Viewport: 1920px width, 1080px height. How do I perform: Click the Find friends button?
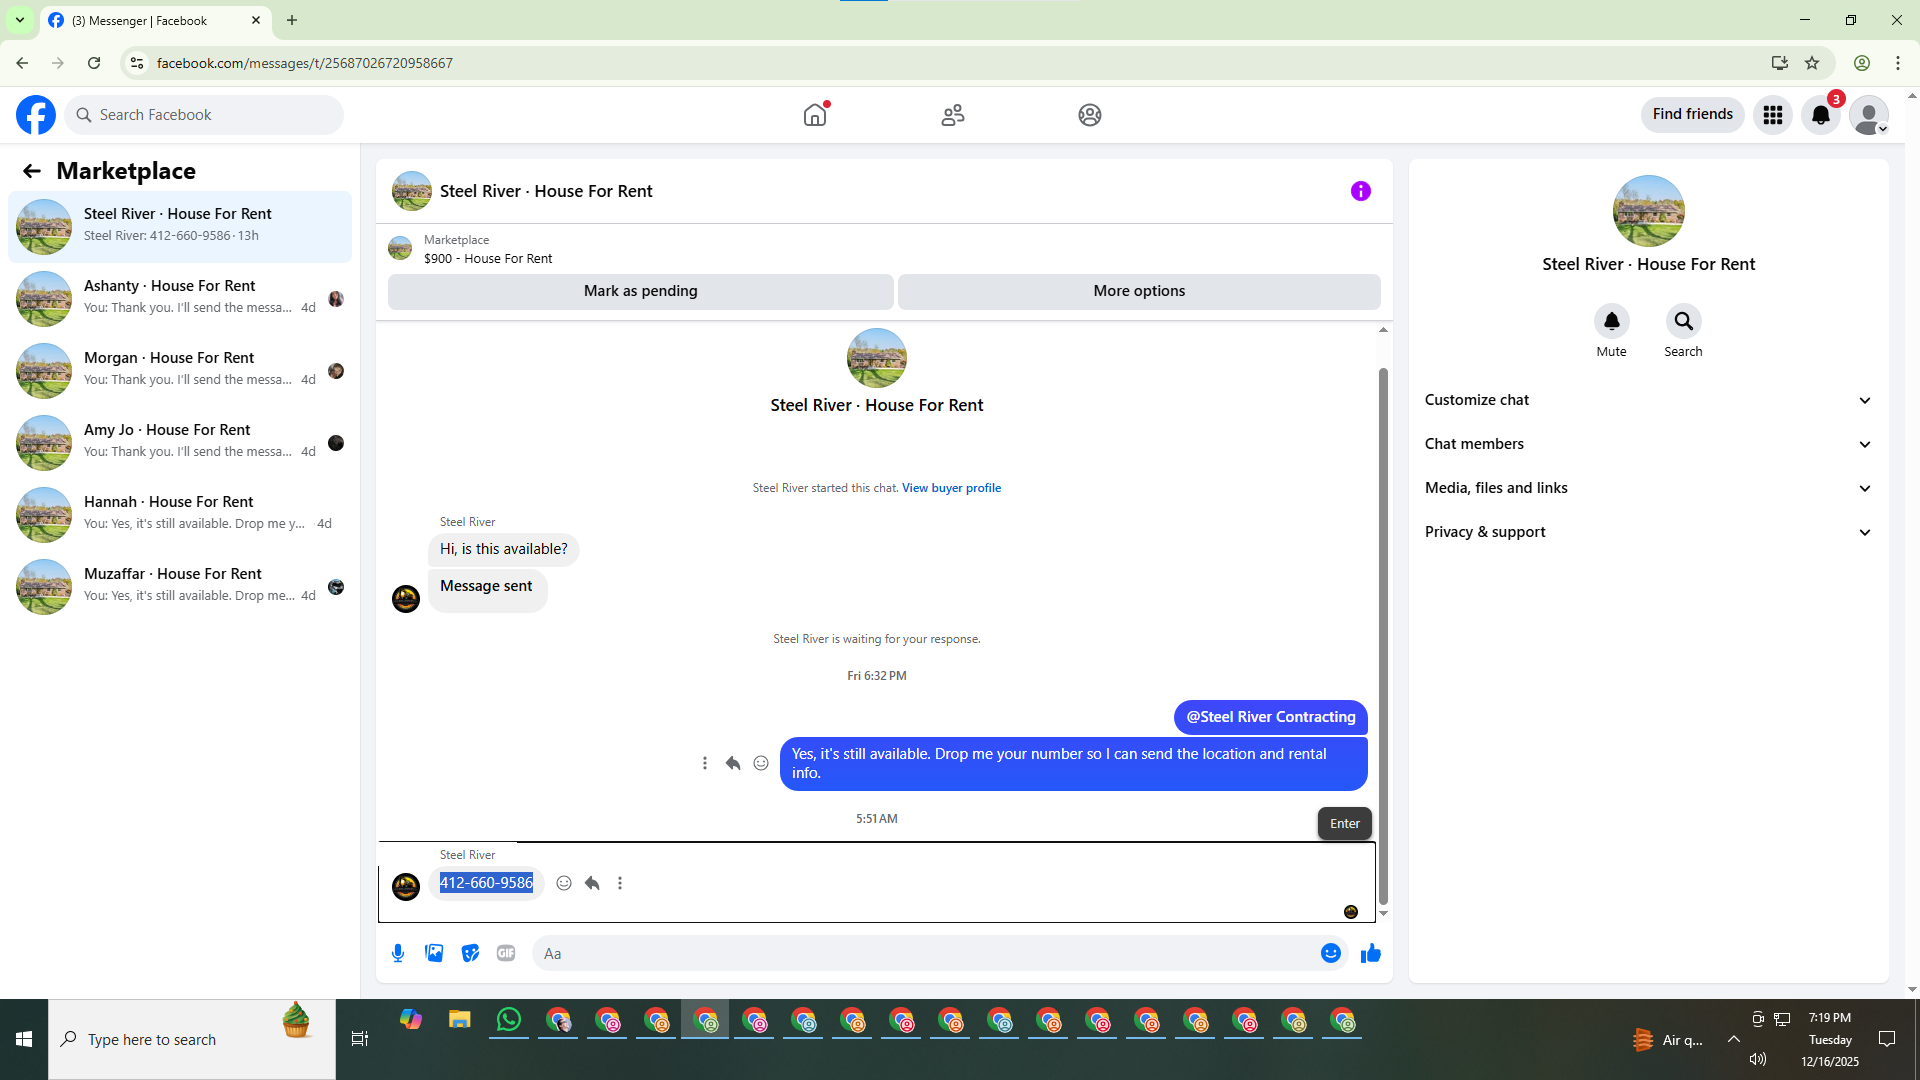1693,115
